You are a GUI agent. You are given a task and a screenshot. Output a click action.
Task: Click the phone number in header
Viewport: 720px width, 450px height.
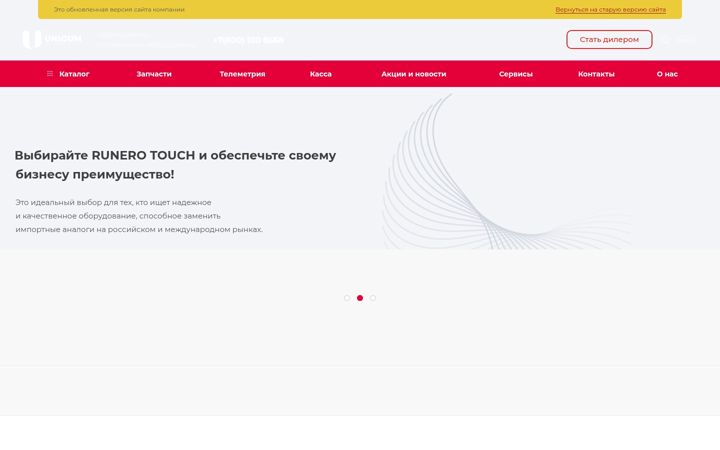coord(249,40)
